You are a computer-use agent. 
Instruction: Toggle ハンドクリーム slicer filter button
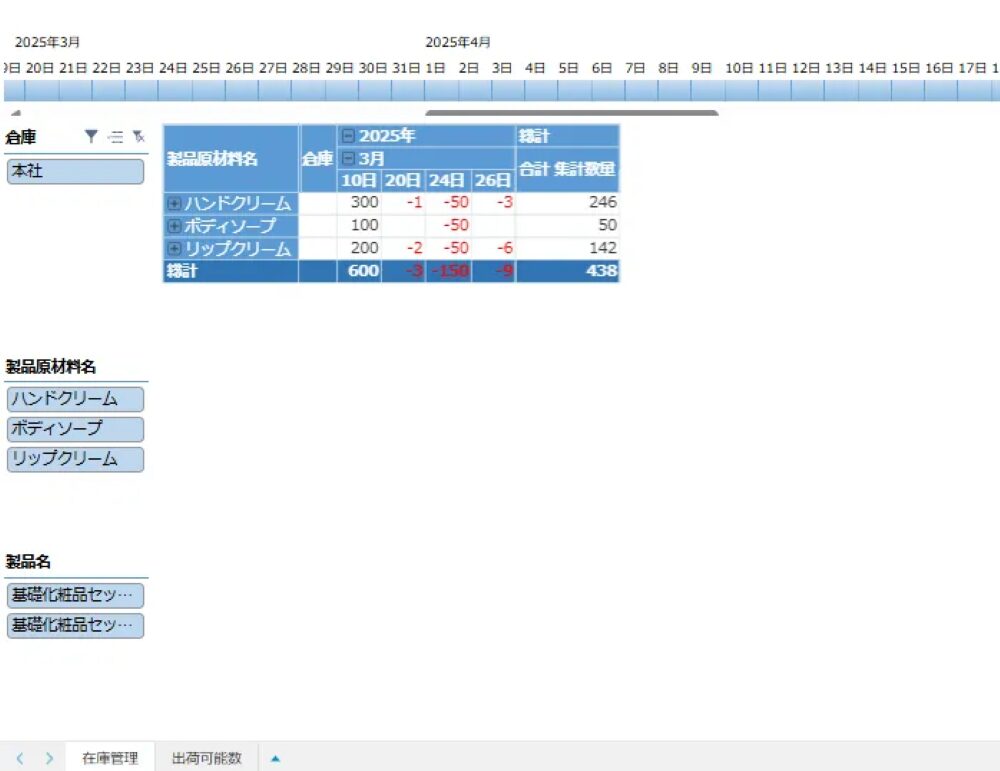(x=75, y=399)
